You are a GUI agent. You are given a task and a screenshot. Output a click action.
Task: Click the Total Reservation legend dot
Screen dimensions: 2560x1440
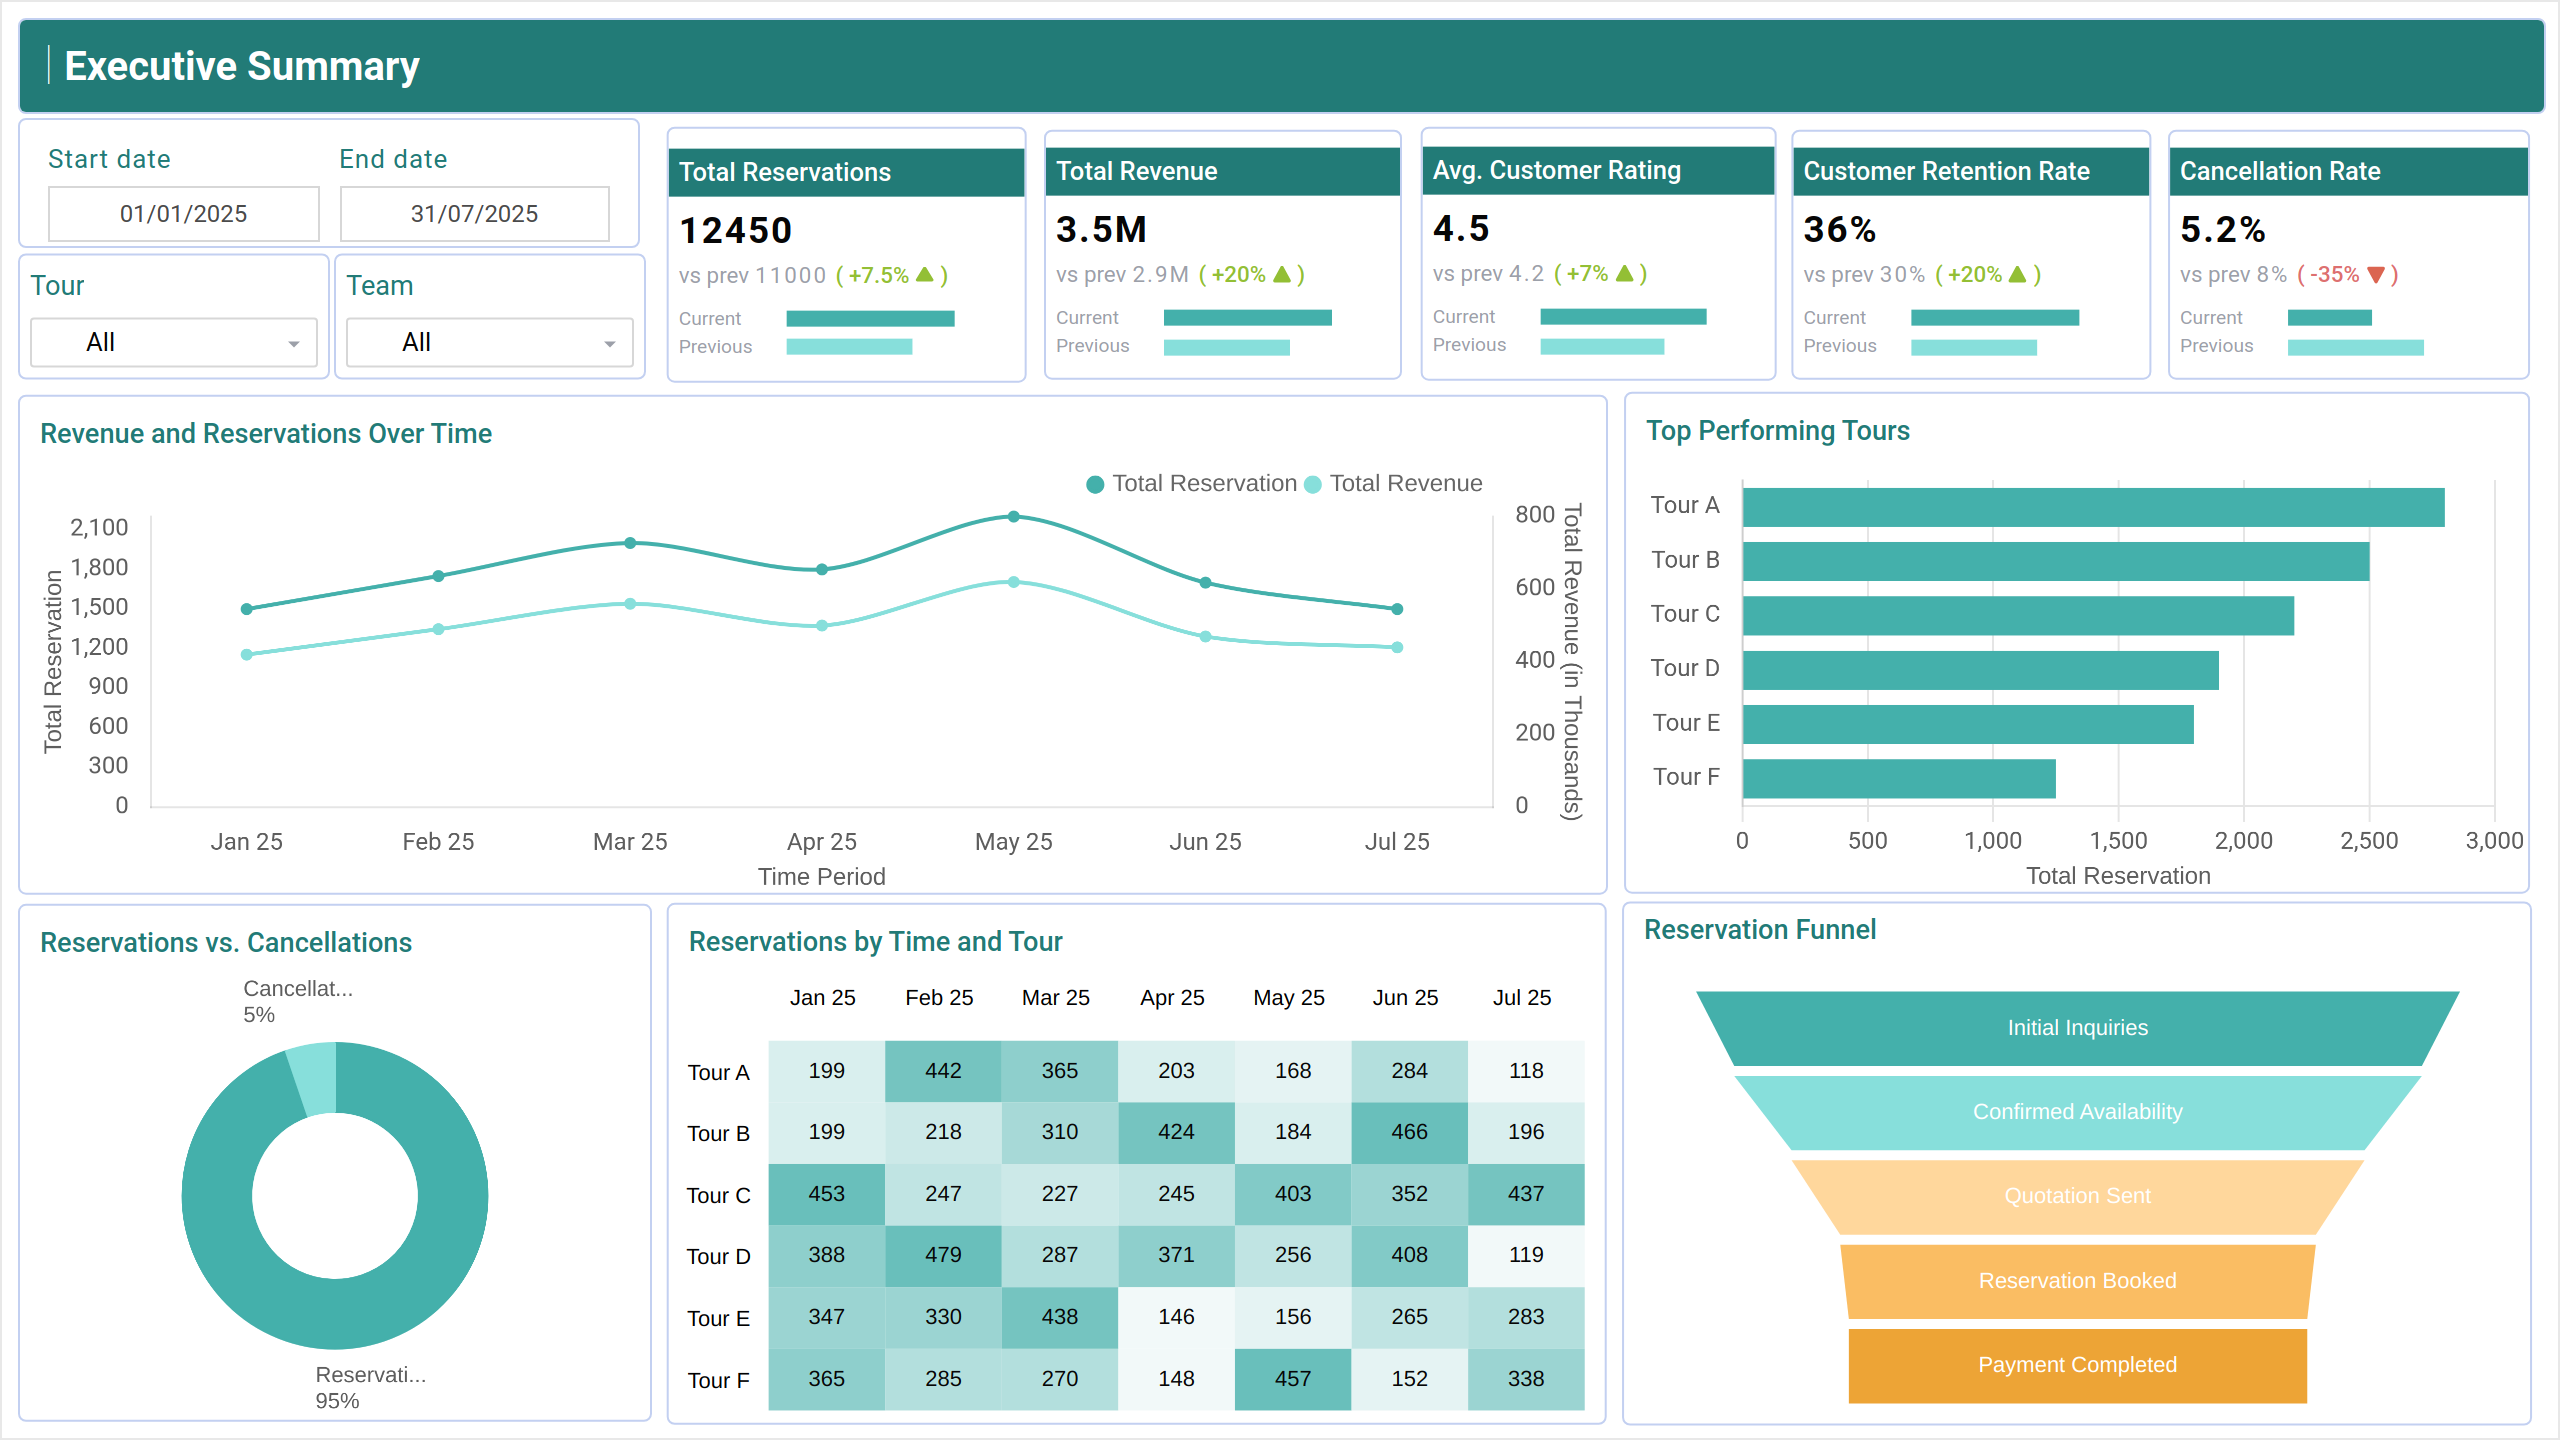pyautogui.click(x=1095, y=484)
